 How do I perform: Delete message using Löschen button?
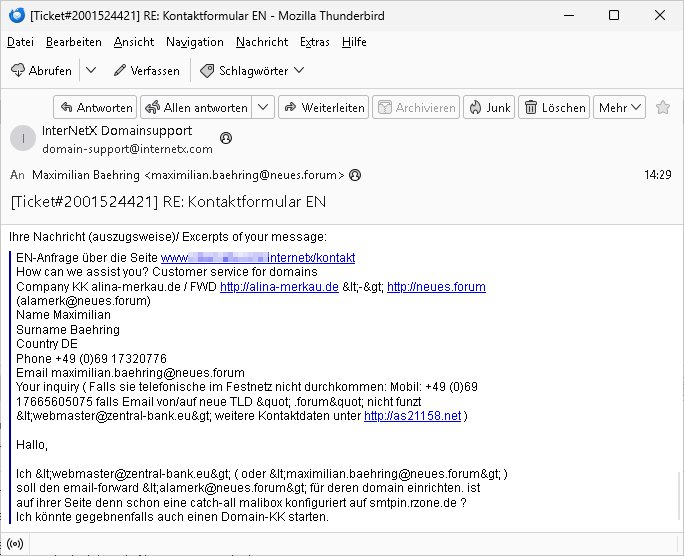tap(554, 108)
